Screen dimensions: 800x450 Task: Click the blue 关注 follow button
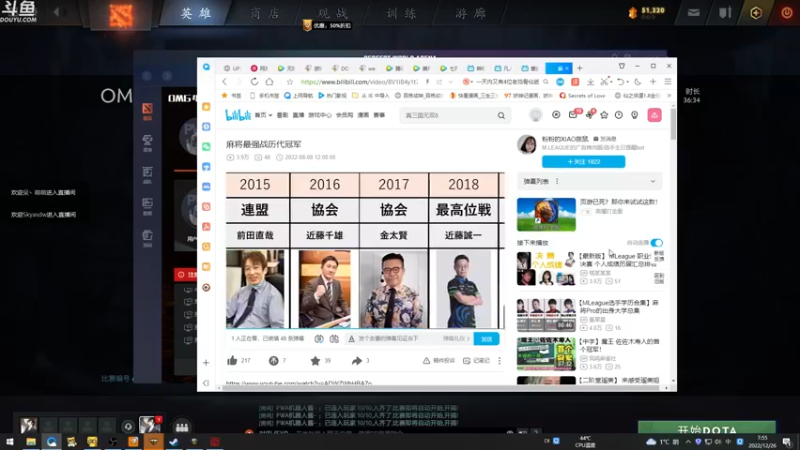583,162
